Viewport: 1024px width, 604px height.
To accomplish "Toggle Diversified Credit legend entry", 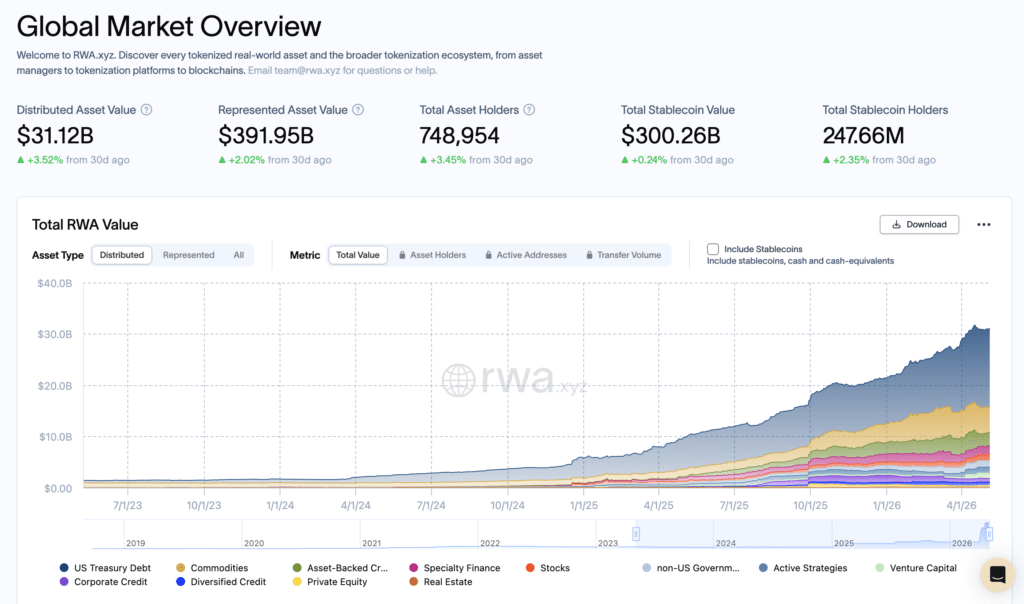I will pos(221,582).
